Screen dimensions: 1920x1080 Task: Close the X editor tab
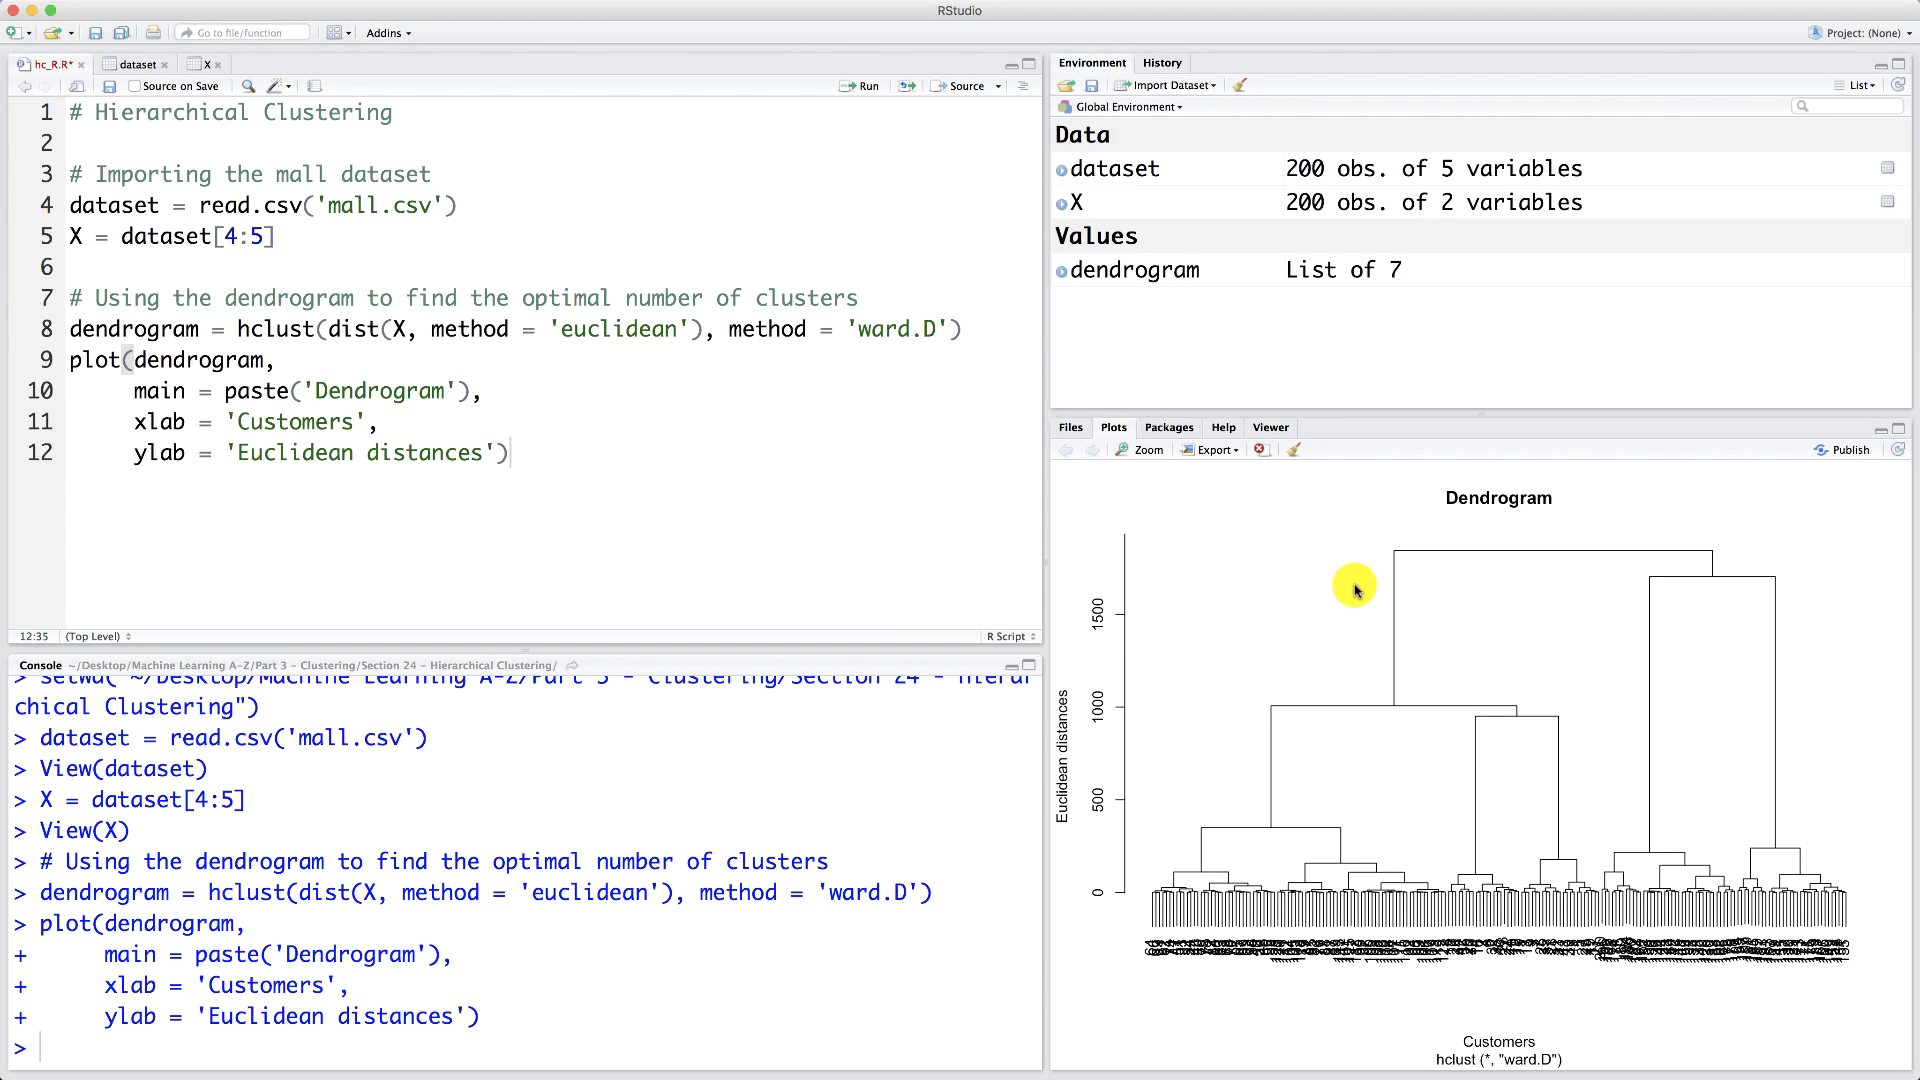[x=218, y=65]
